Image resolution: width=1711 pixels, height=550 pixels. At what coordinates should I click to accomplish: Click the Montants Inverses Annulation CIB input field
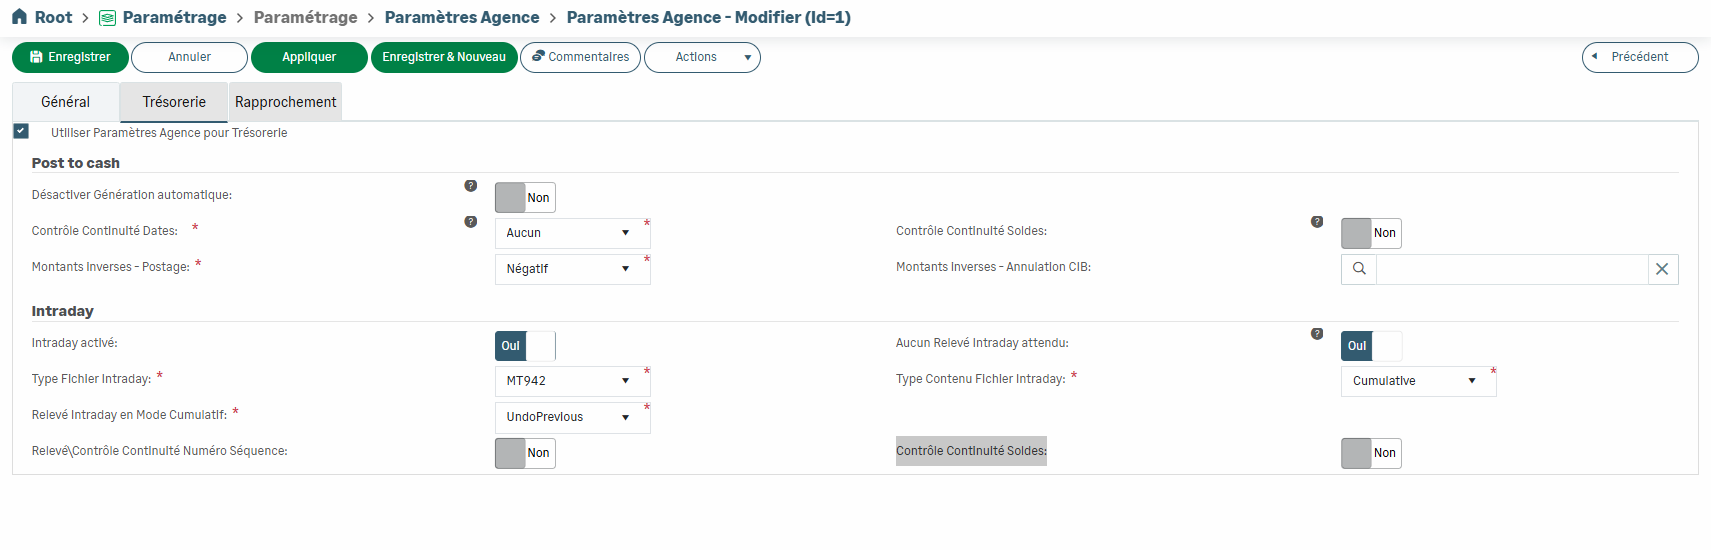[x=1511, y=269]
